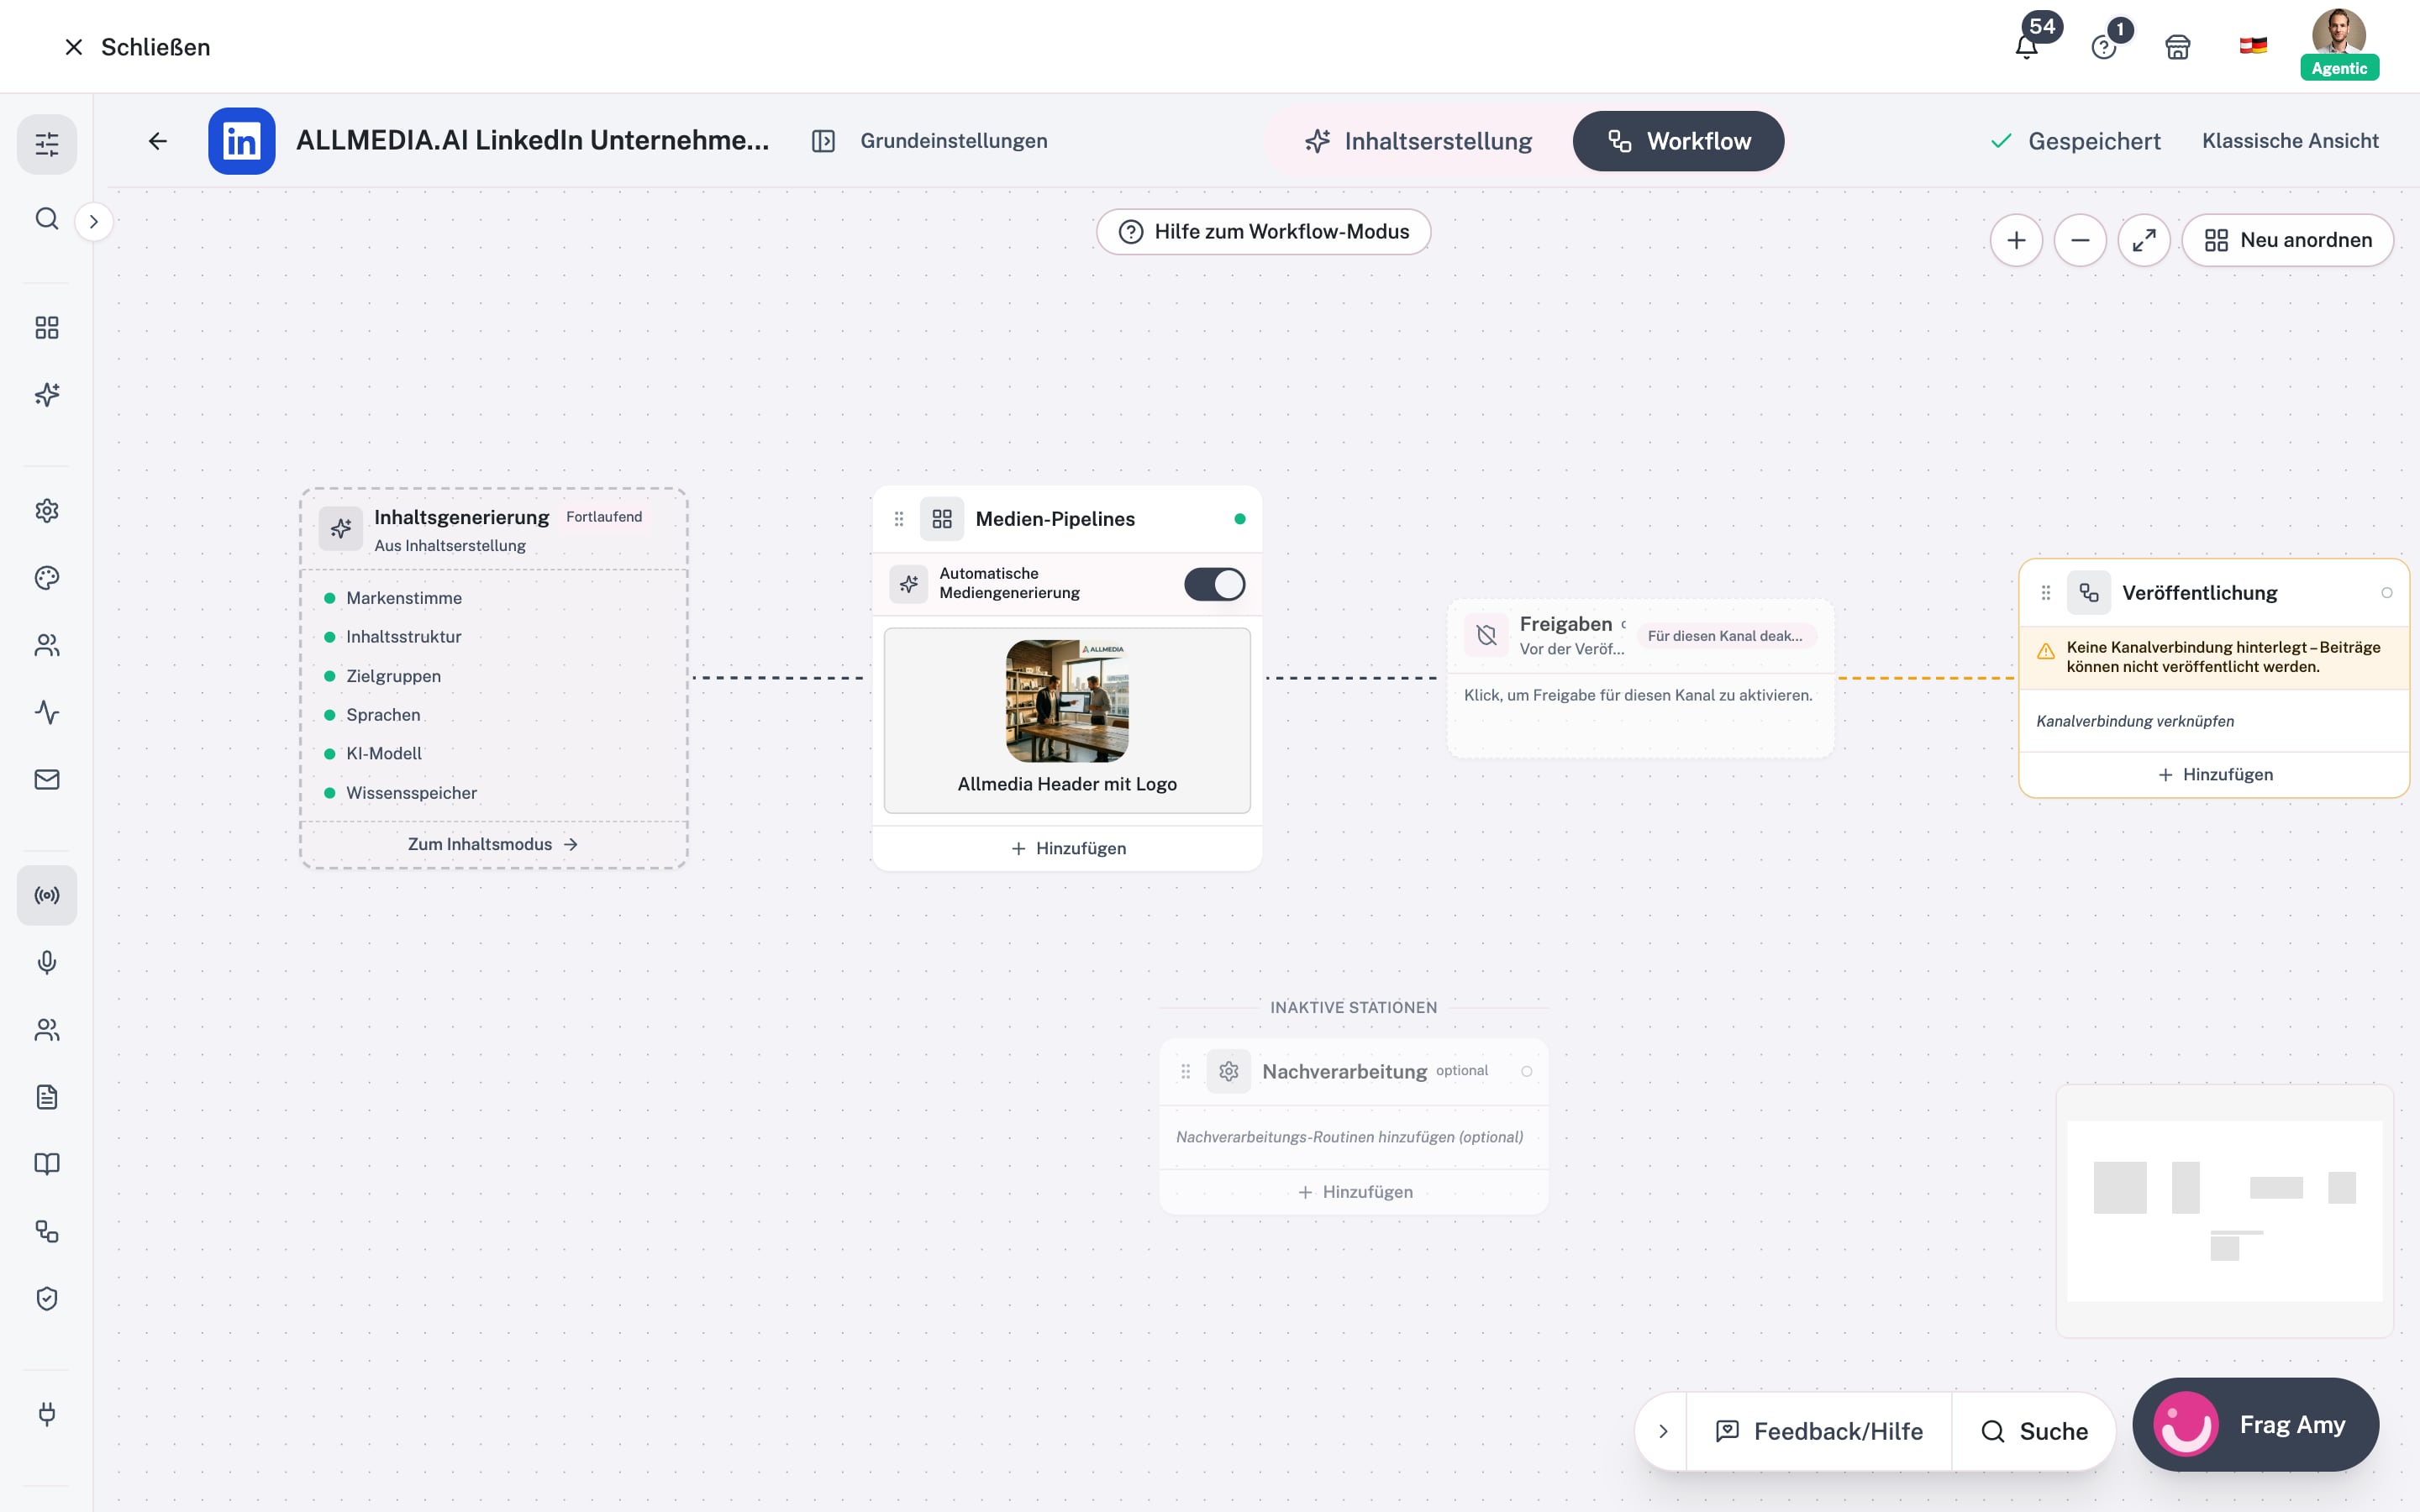Viewport: 2420px width, 1512px height.
Task: Open sidebar book icon
Action: pyautogui.click(x=47, y=1164)
